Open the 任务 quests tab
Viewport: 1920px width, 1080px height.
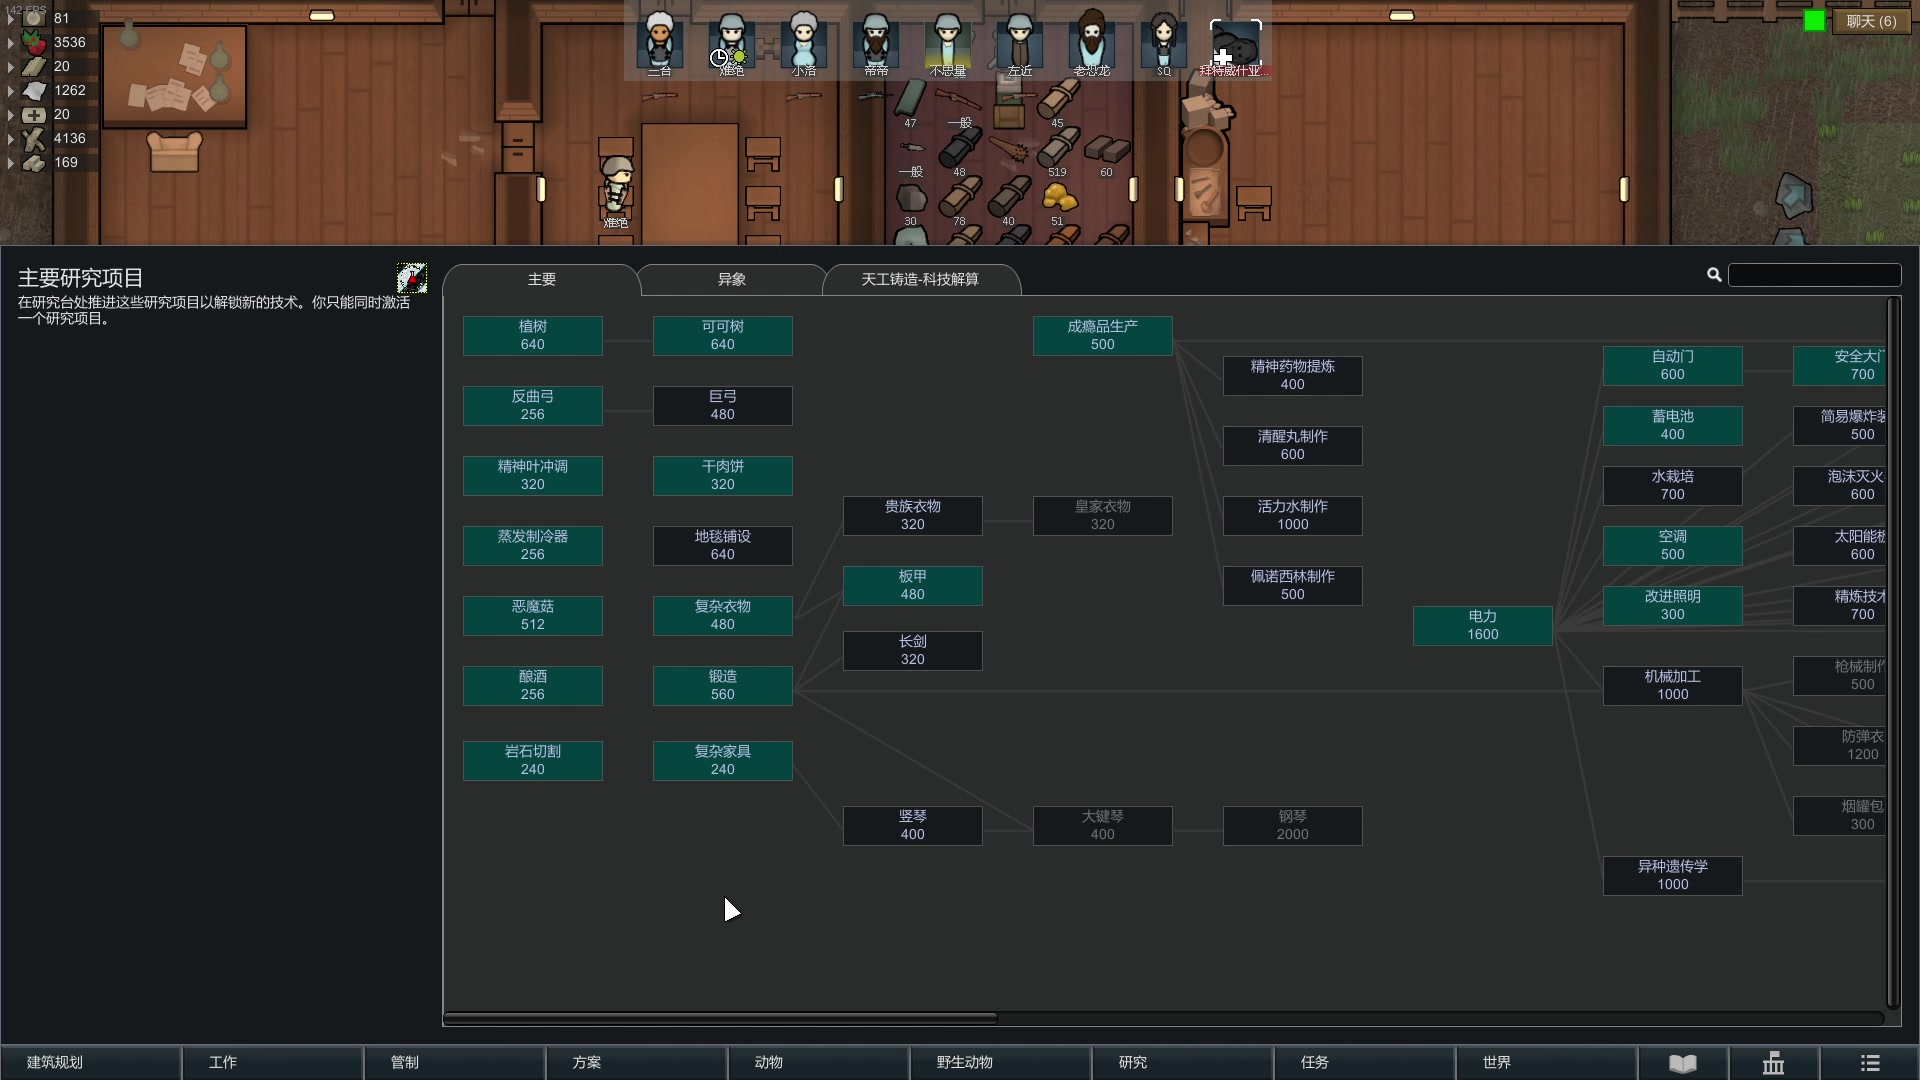[x=1365, y=1062]
